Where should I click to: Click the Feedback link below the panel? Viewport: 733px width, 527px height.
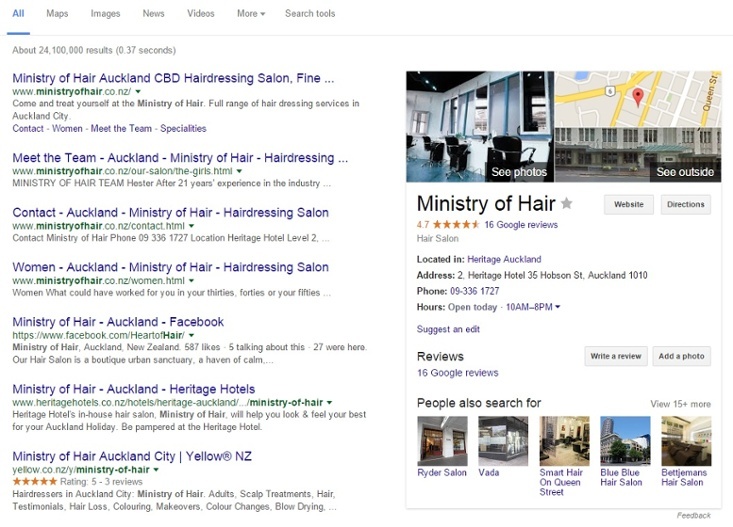pyautogui.click(x=693, y=515)
